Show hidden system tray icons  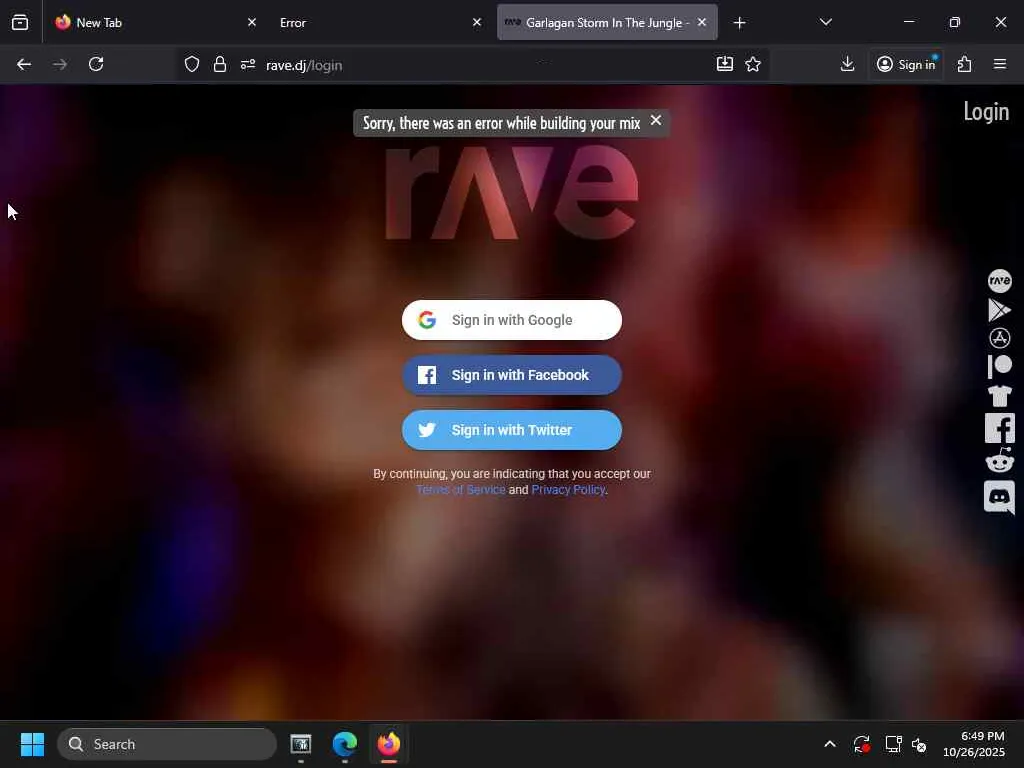pos(829,744)
